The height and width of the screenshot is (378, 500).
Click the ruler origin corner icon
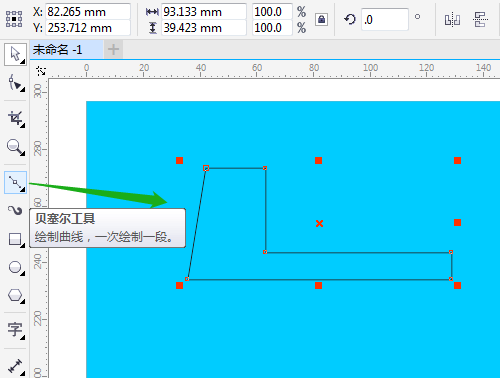point(41,70)
